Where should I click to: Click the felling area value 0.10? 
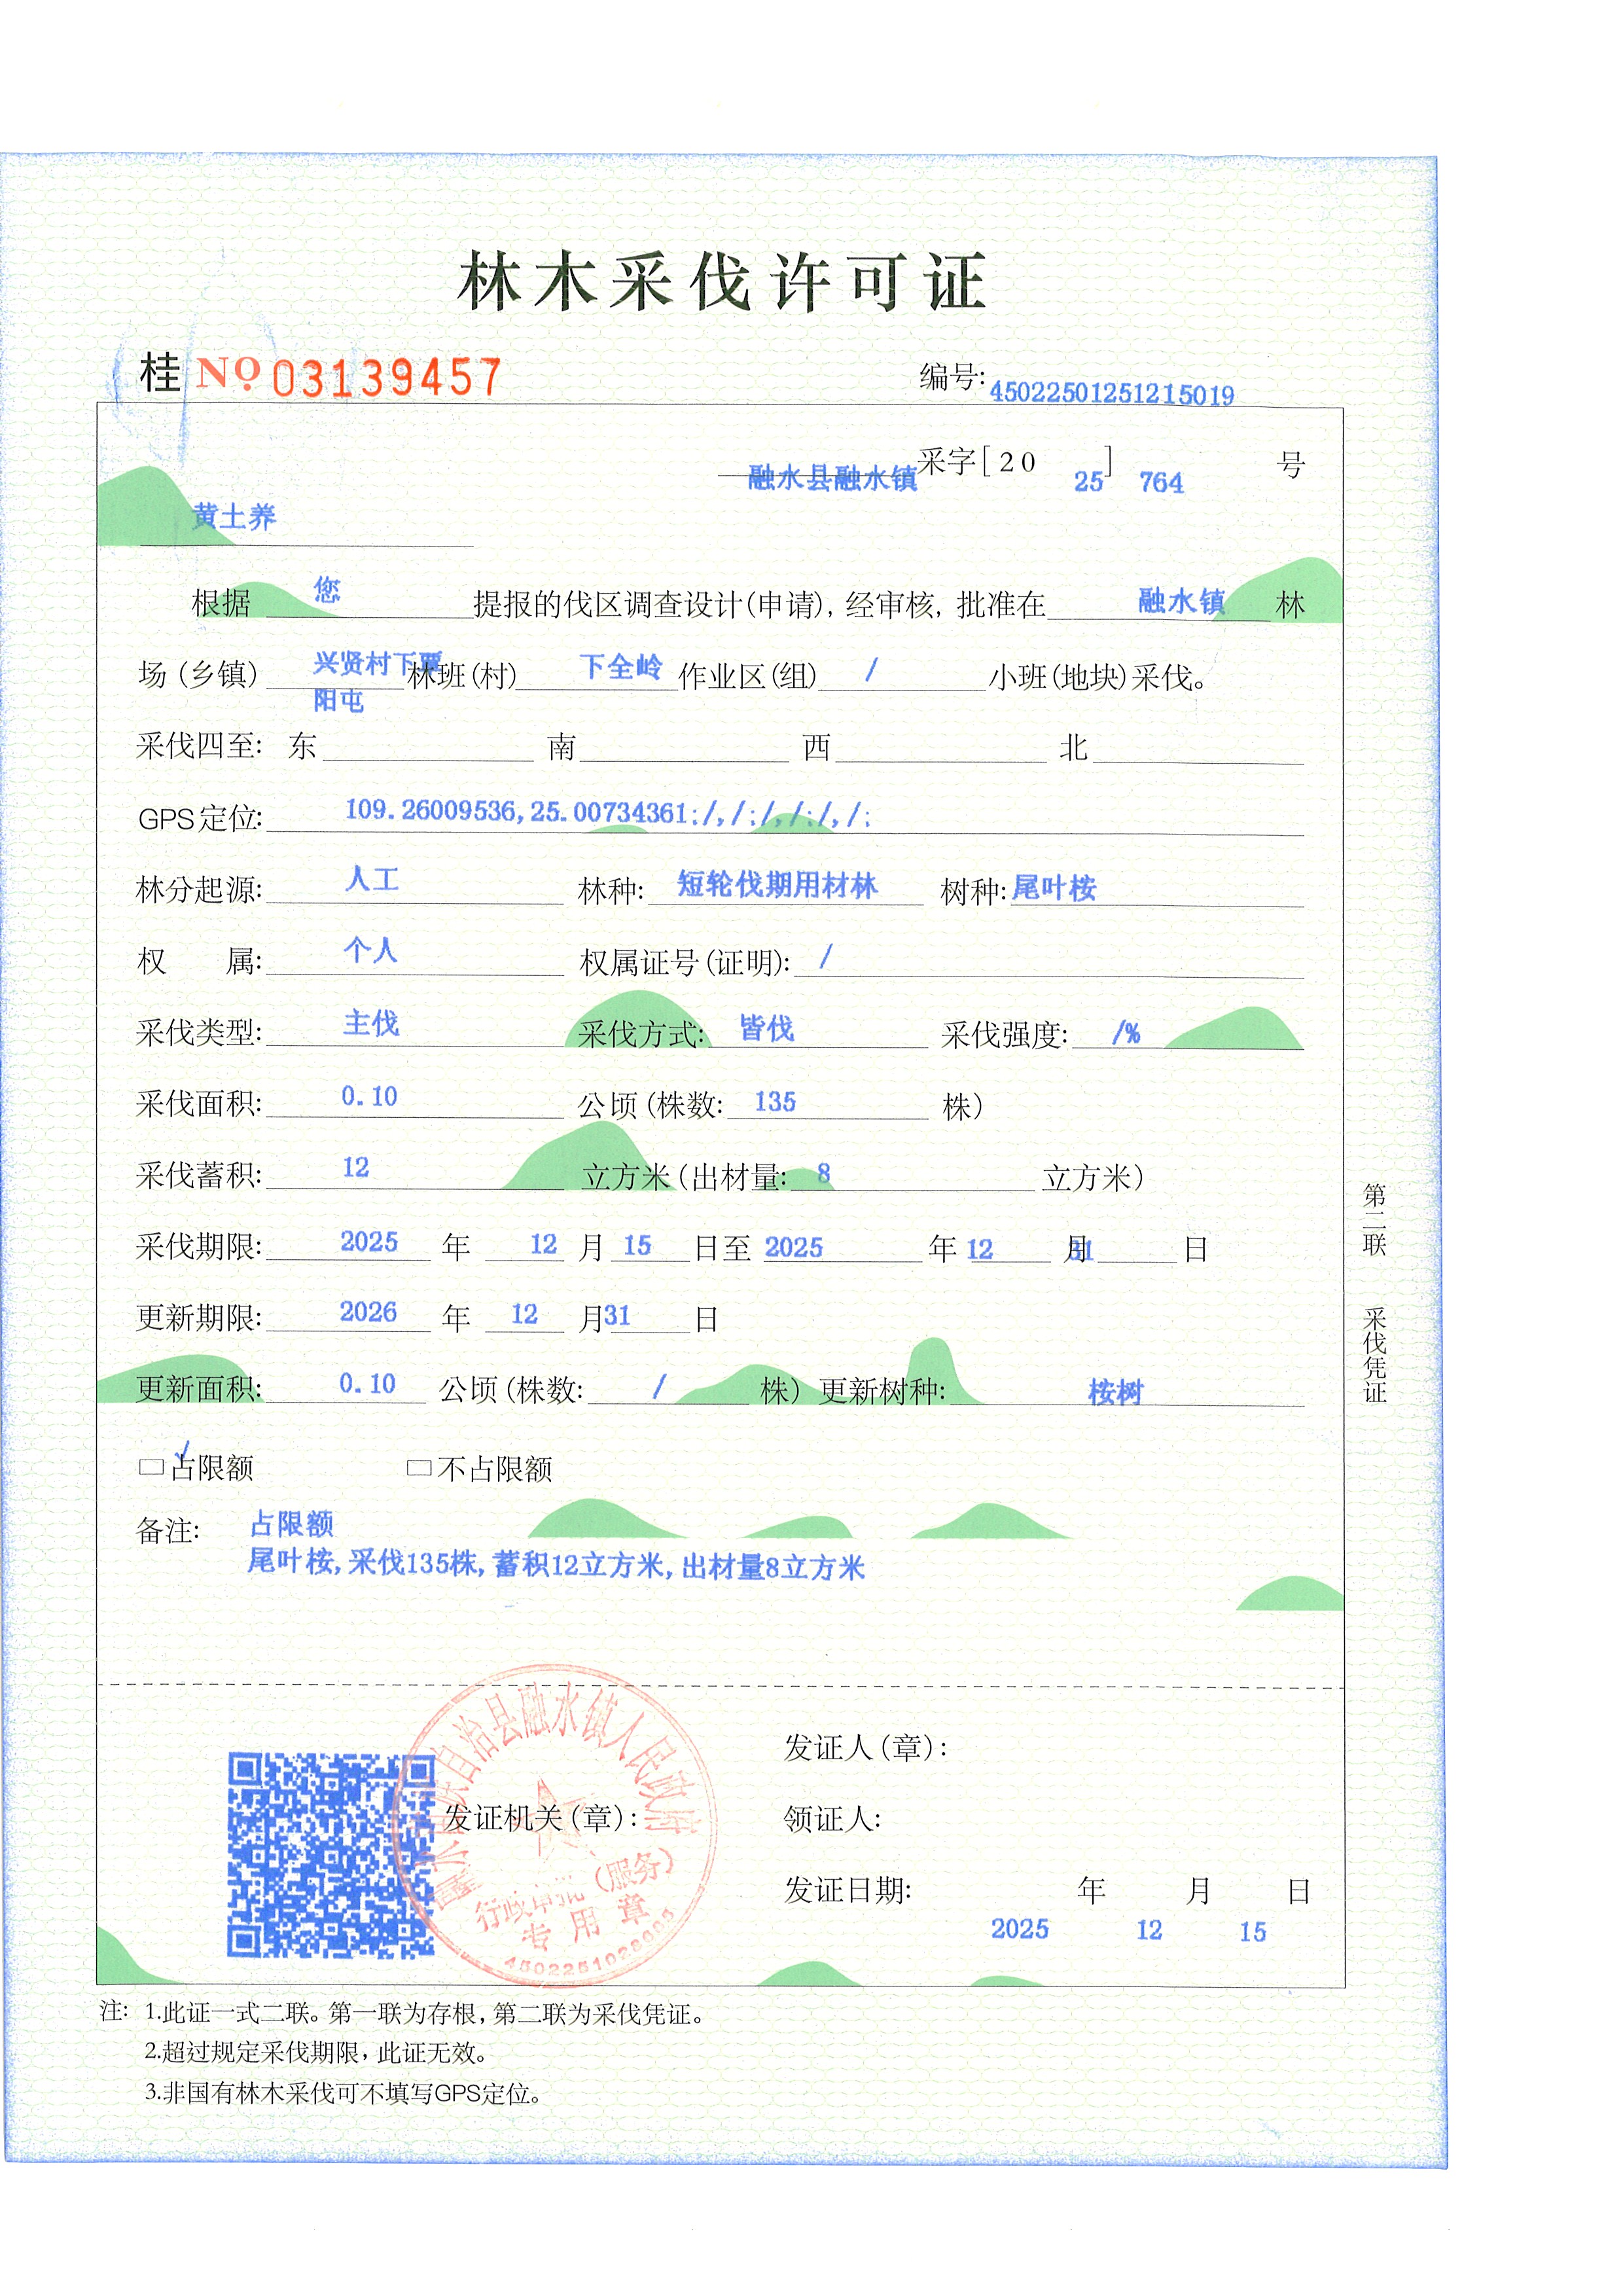(369, 1097)
